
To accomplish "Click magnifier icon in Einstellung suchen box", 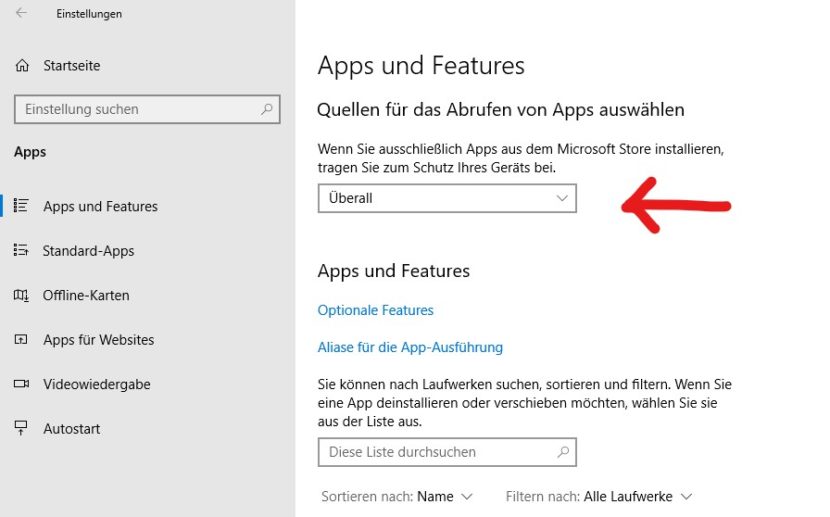I will (x=267, y=109).
